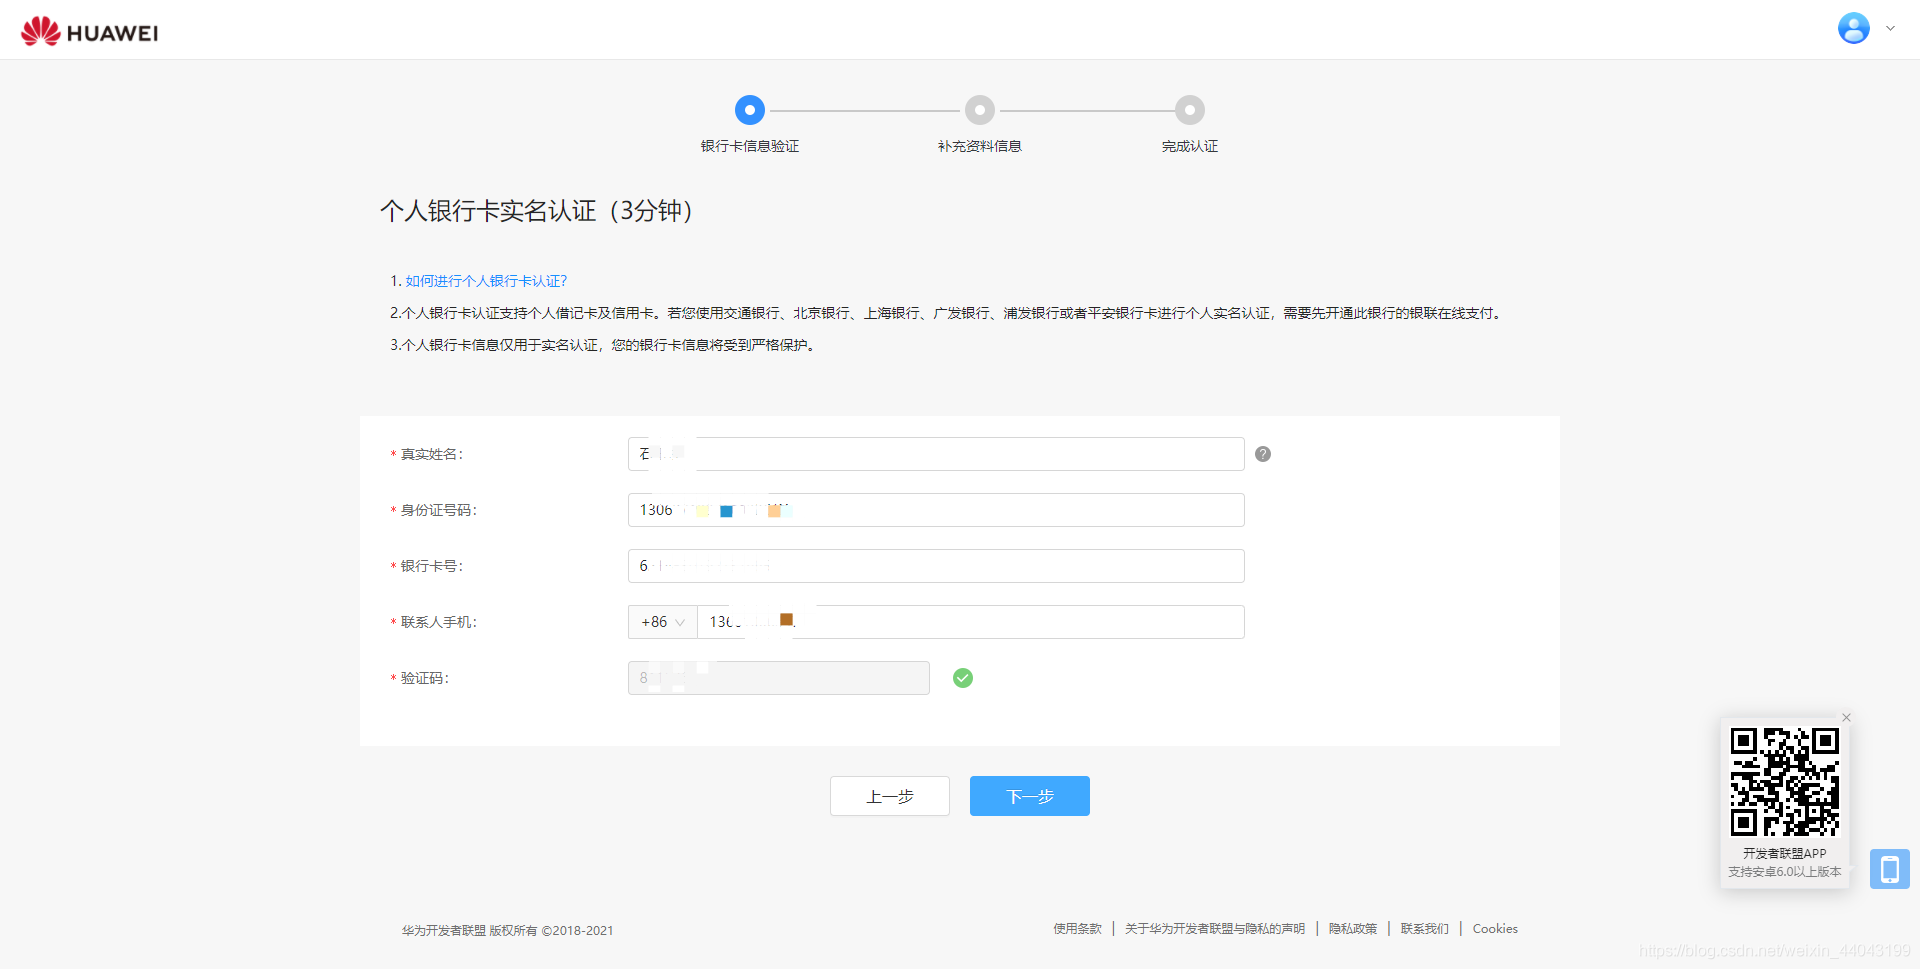Click the 开发者联盟APP QR code
1920x969 pixels.
[x=1785, y=782]
